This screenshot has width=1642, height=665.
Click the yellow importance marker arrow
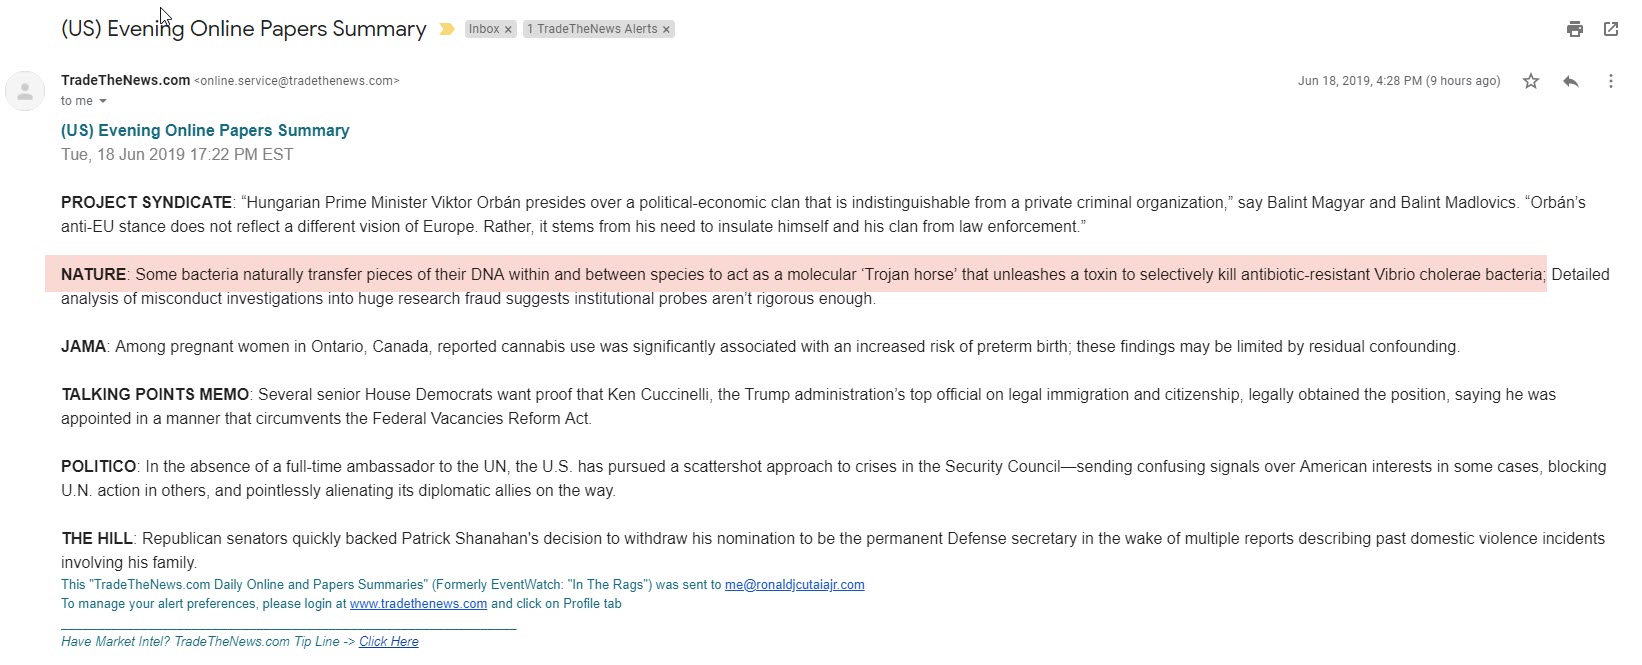pyautogui.click(x=447, y=29)
